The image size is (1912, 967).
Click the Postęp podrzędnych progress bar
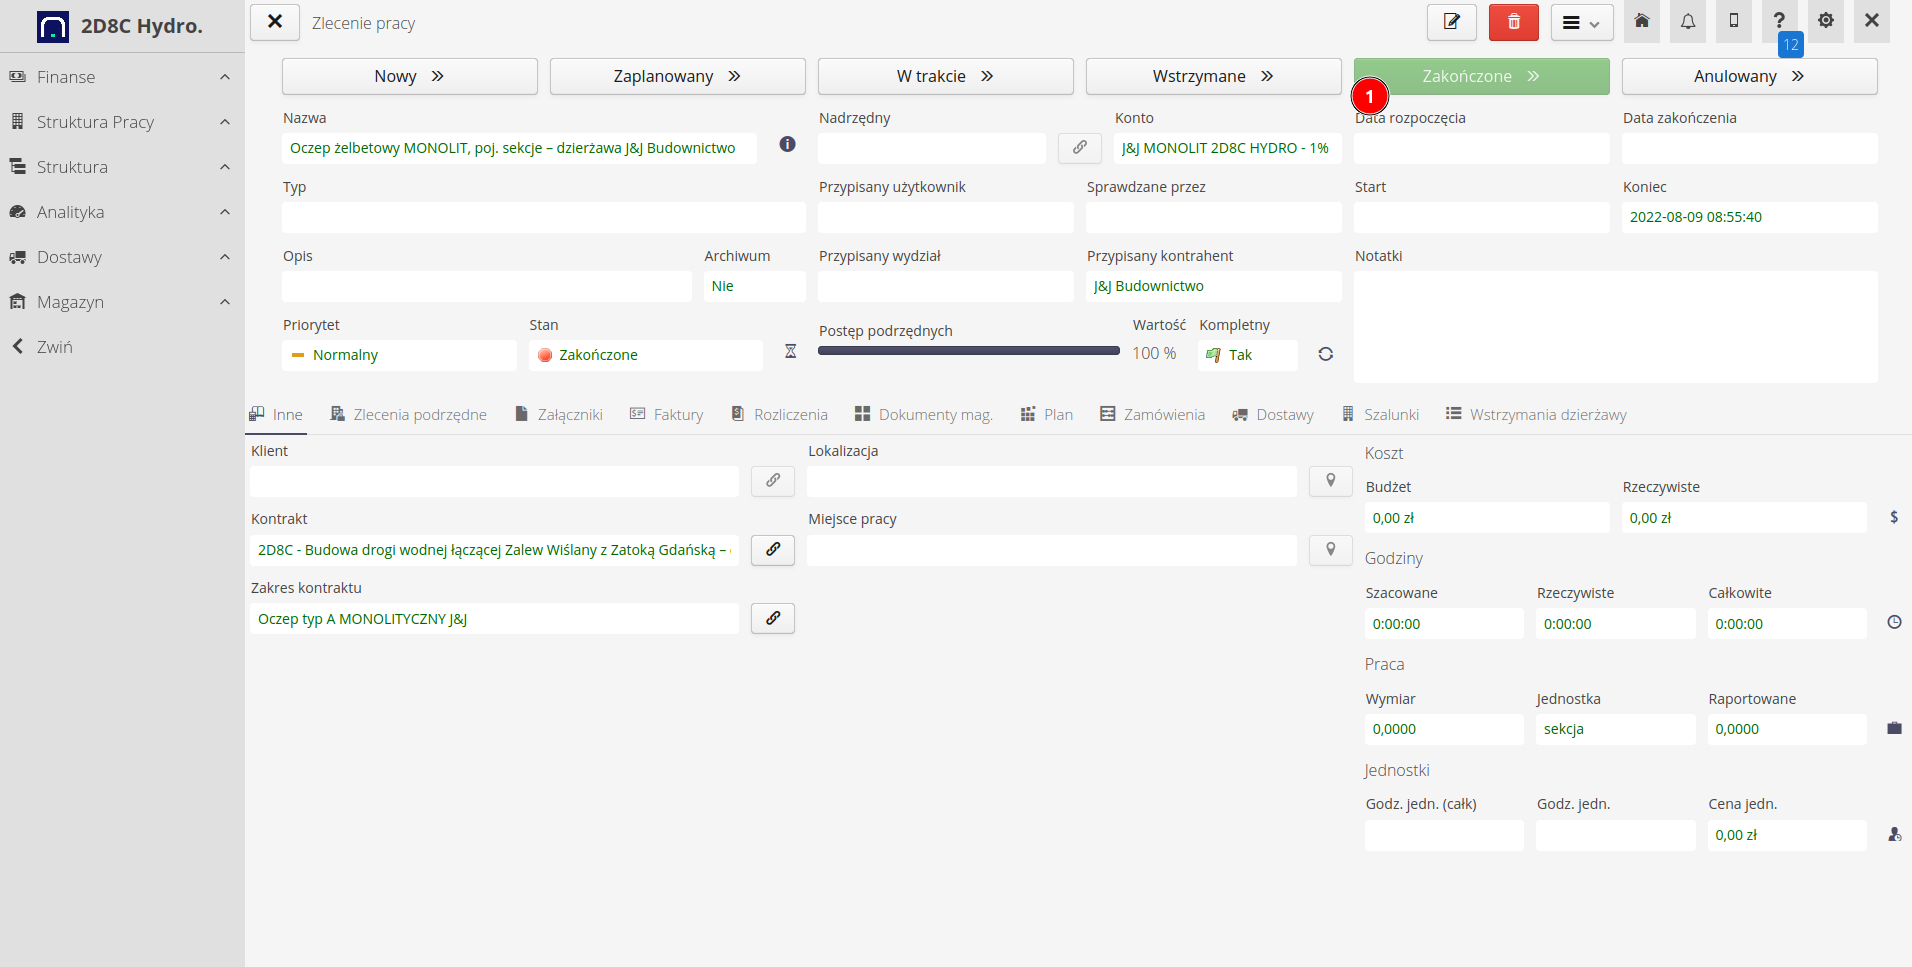968,351
